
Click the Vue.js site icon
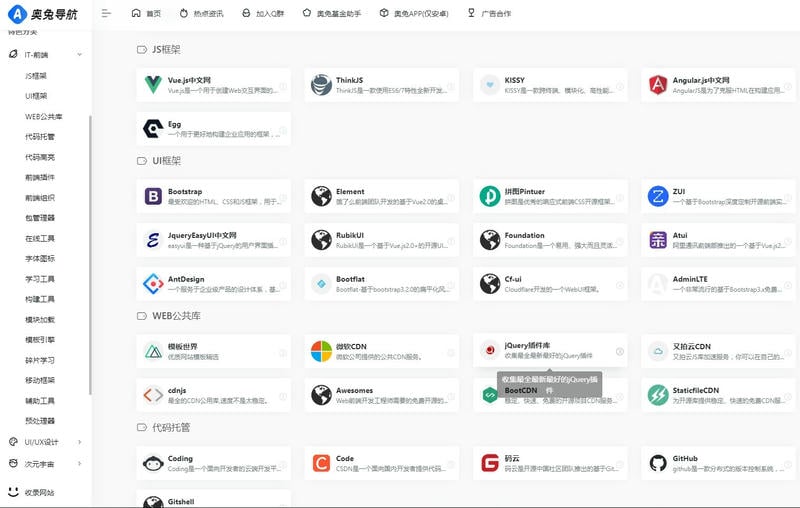pyautogui.click(x=153, y=85)
